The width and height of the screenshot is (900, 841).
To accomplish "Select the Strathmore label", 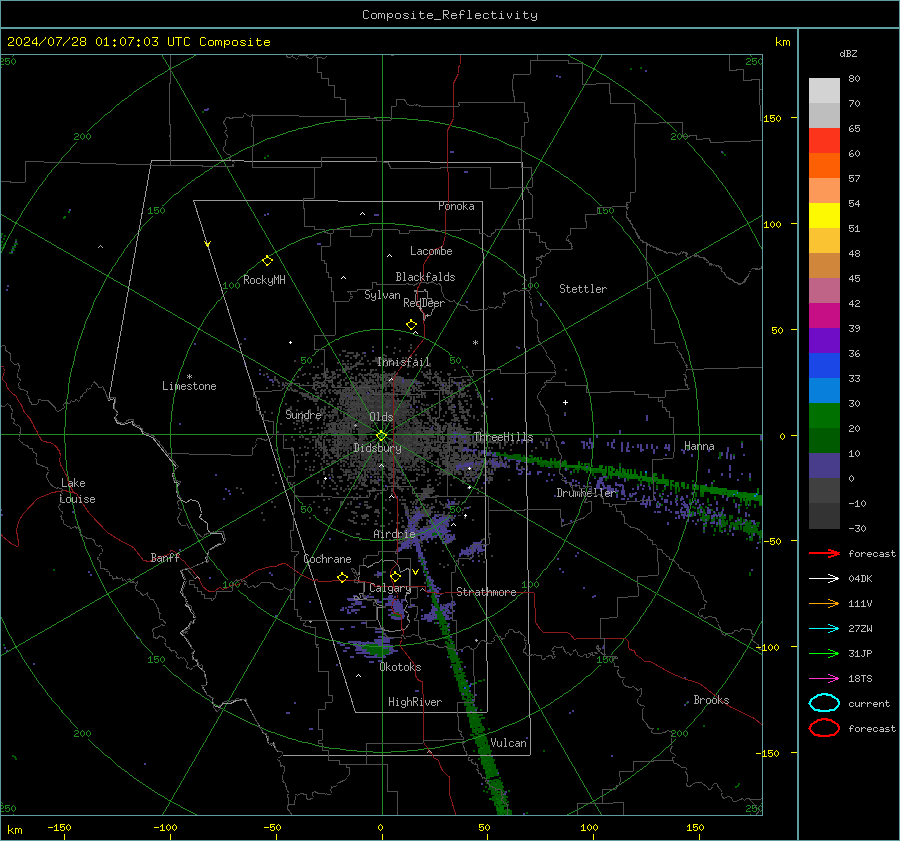I will coord(487,592).
